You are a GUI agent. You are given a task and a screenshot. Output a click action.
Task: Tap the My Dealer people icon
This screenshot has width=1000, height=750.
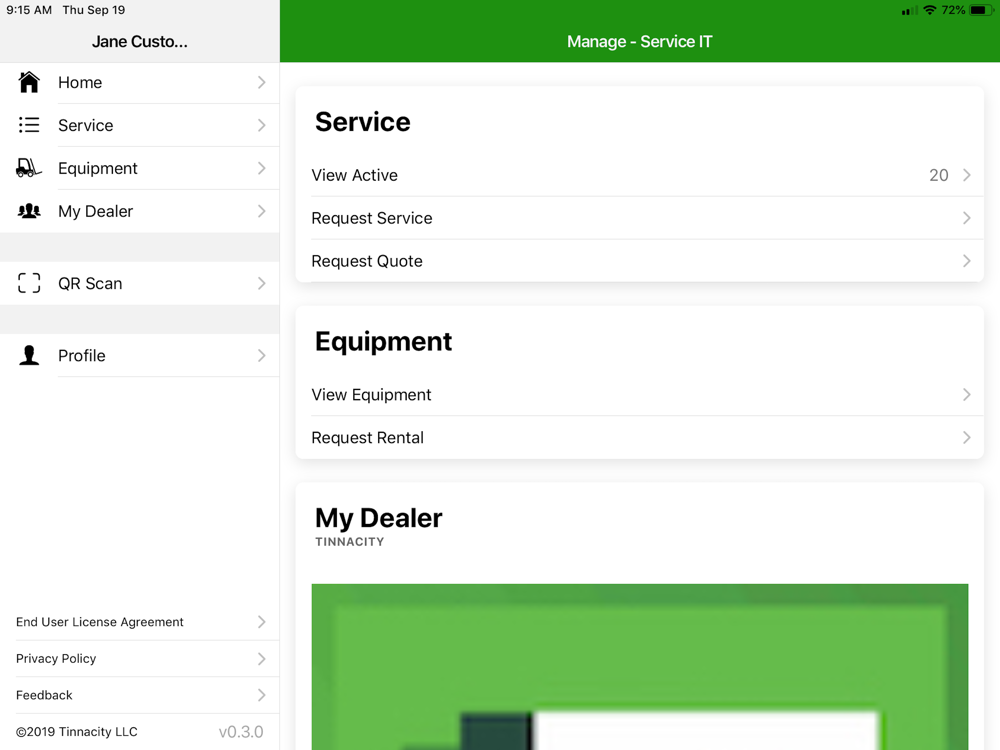click(x=29, y=211)
